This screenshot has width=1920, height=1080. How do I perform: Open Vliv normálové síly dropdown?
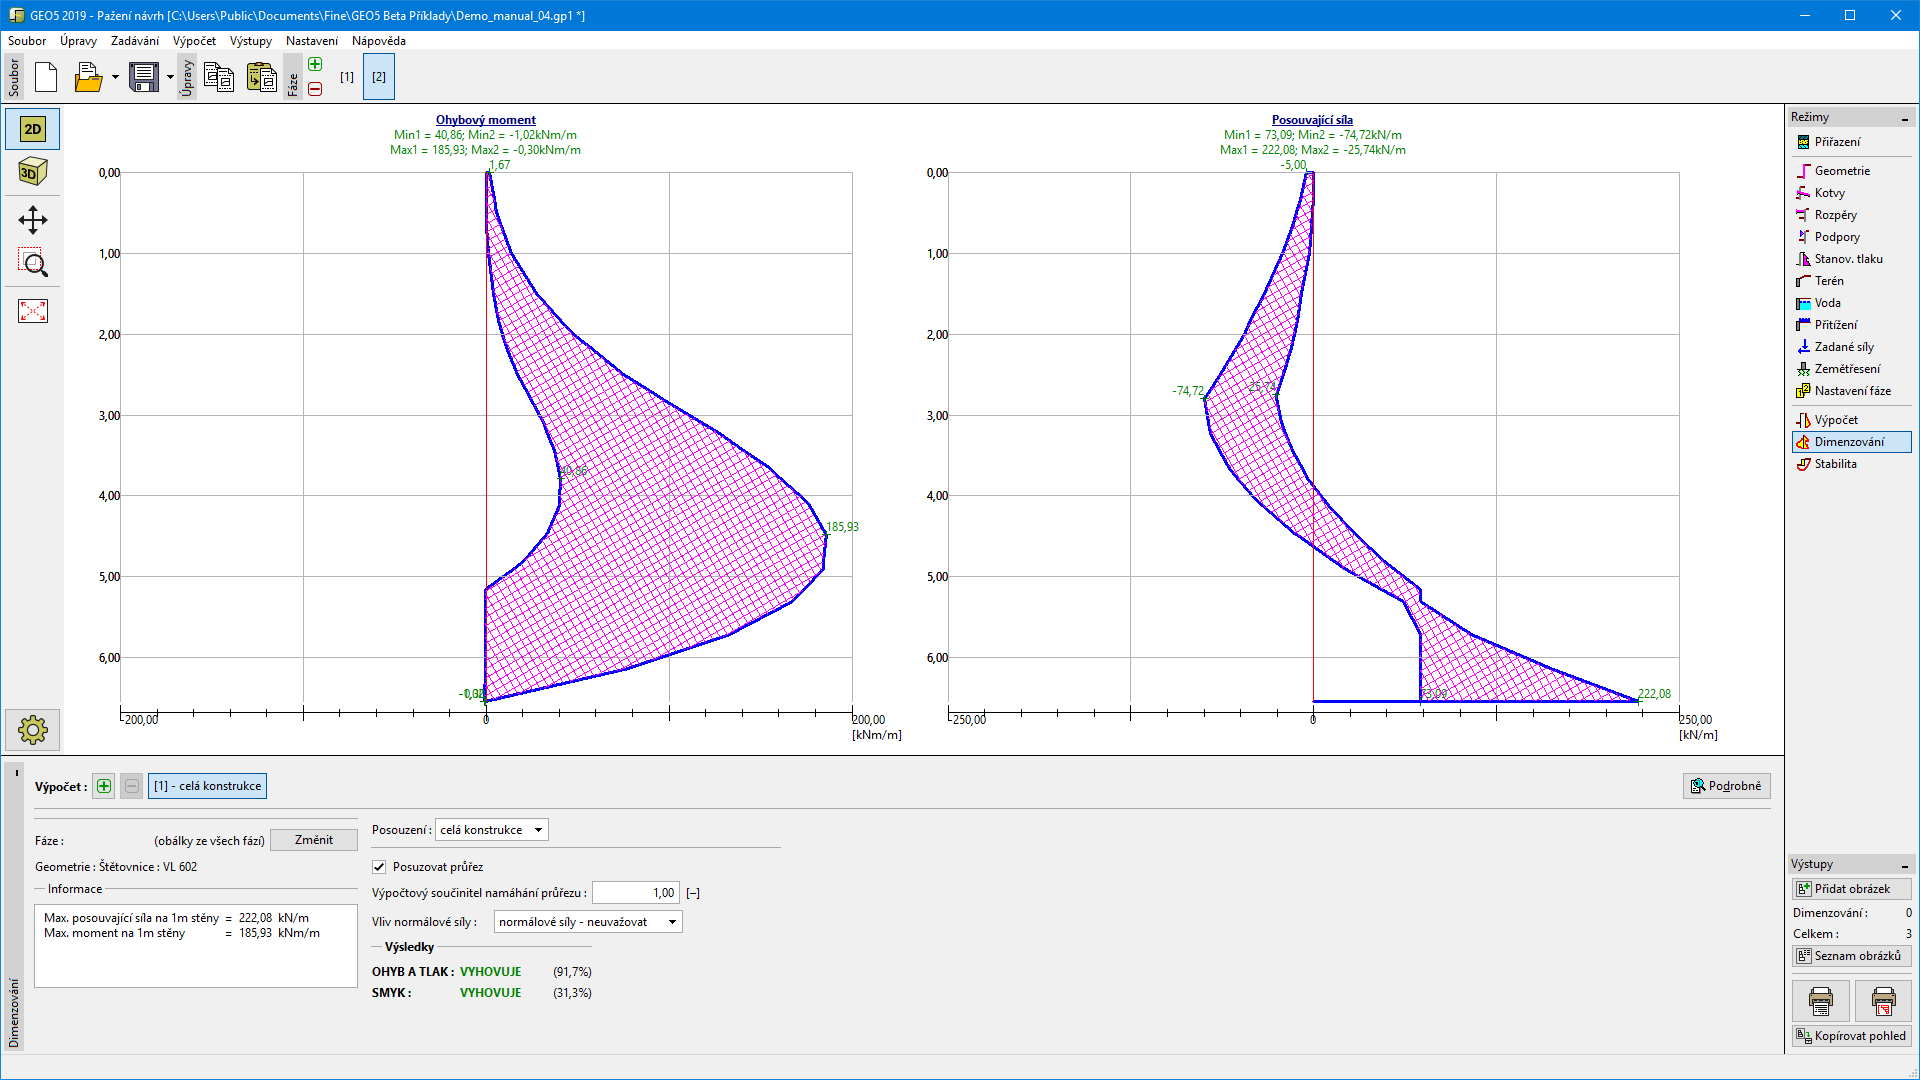(588, 922)
